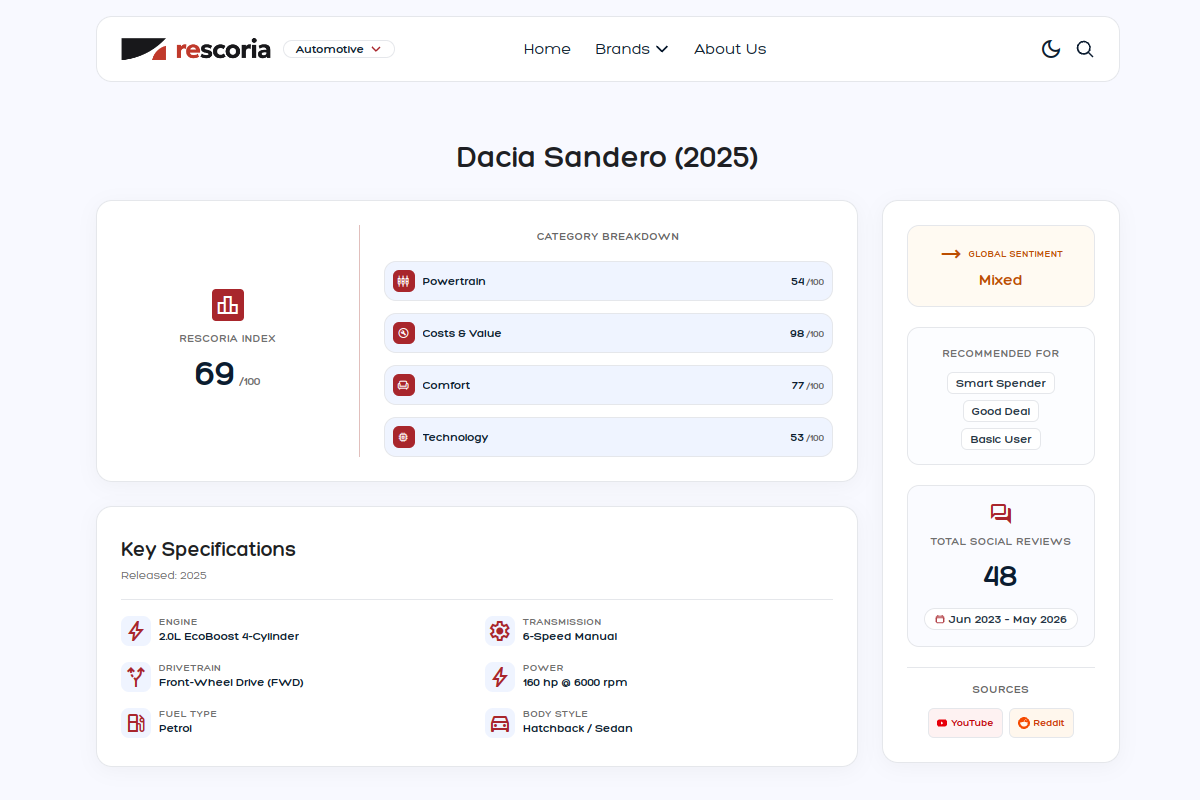Screen dimensions: 1200x800
Task: Click Front-Wheel Drive (FWD) value
Action: coord(231,682)
